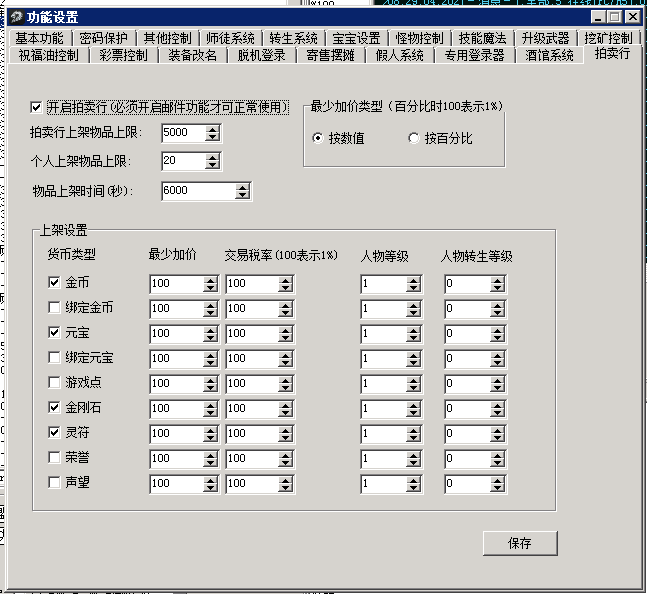Click the 绑定元宝 人物转生等级 spinner arrows
Image resolution: width=647 pixels, height=594 pixels.
498,359
